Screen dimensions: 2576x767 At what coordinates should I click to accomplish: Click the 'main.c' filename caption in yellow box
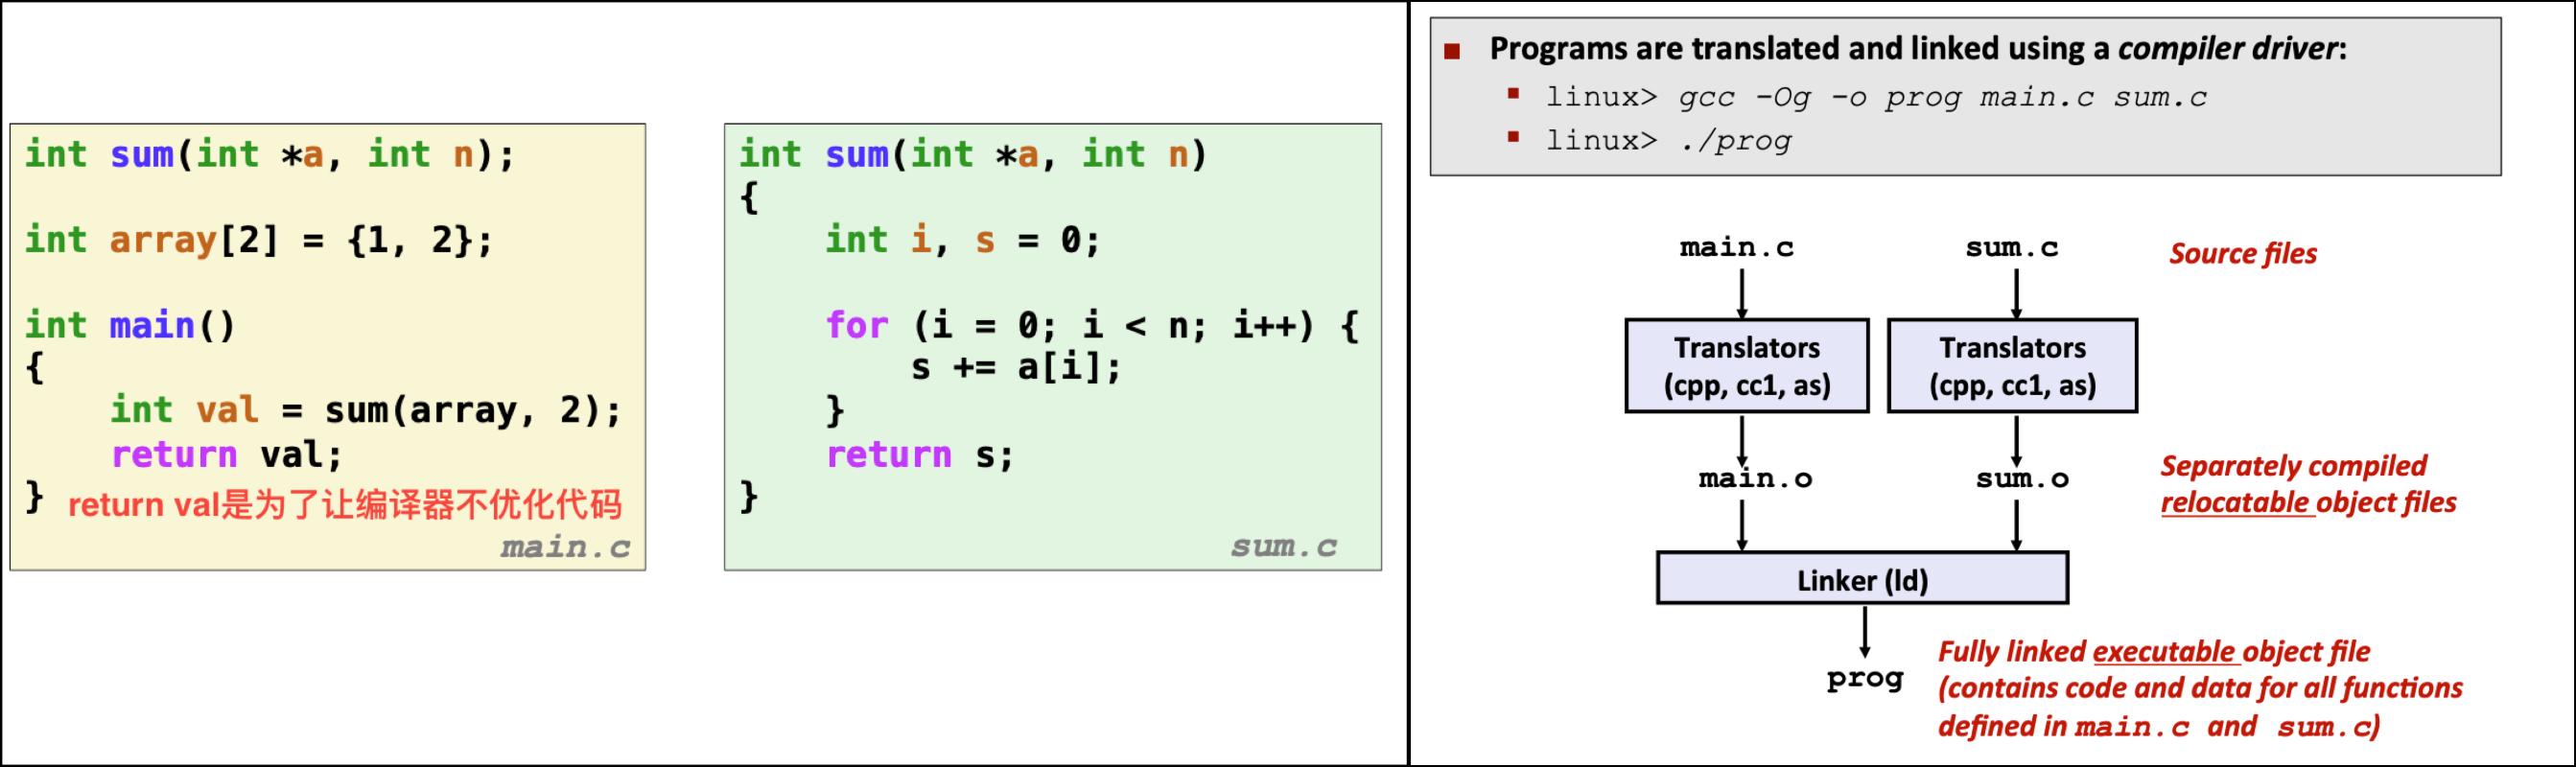(x=566, y=547)
